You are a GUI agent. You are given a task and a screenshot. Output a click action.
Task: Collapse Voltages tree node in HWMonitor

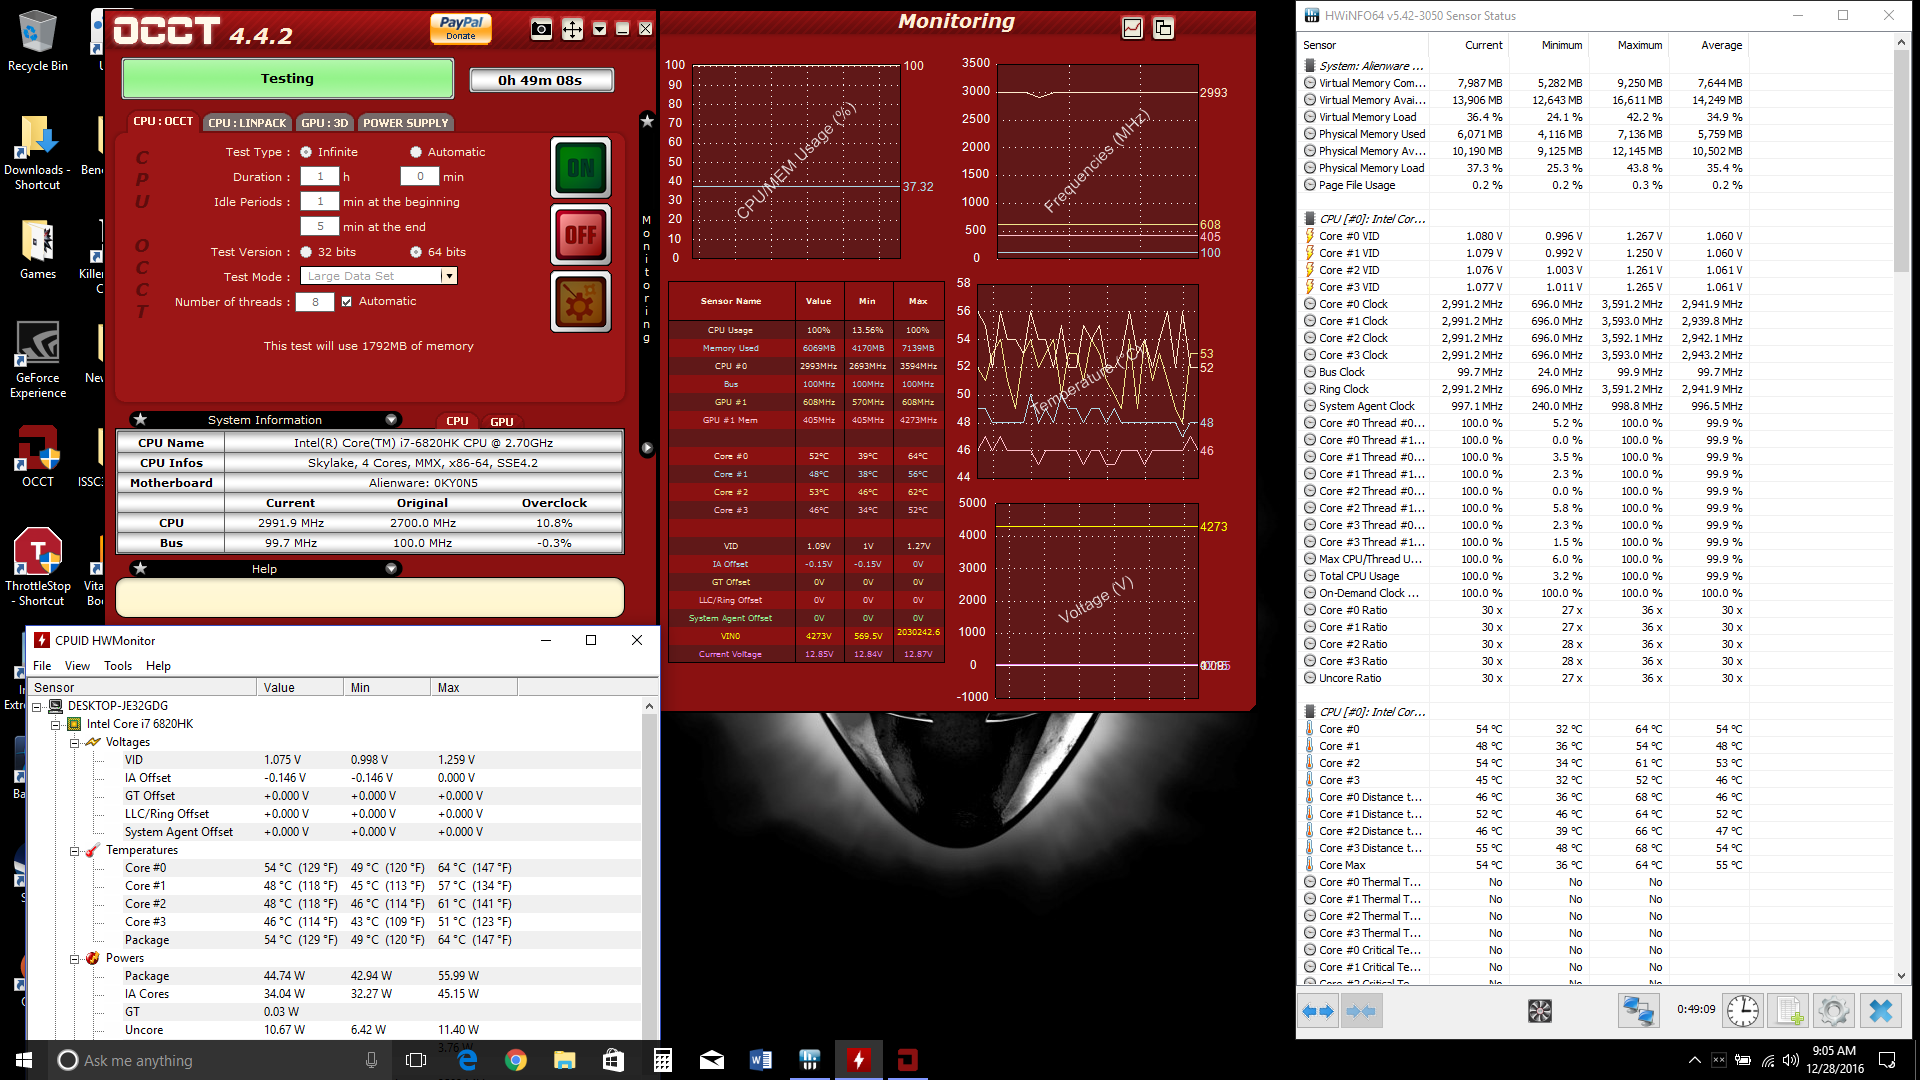[74, 742]
